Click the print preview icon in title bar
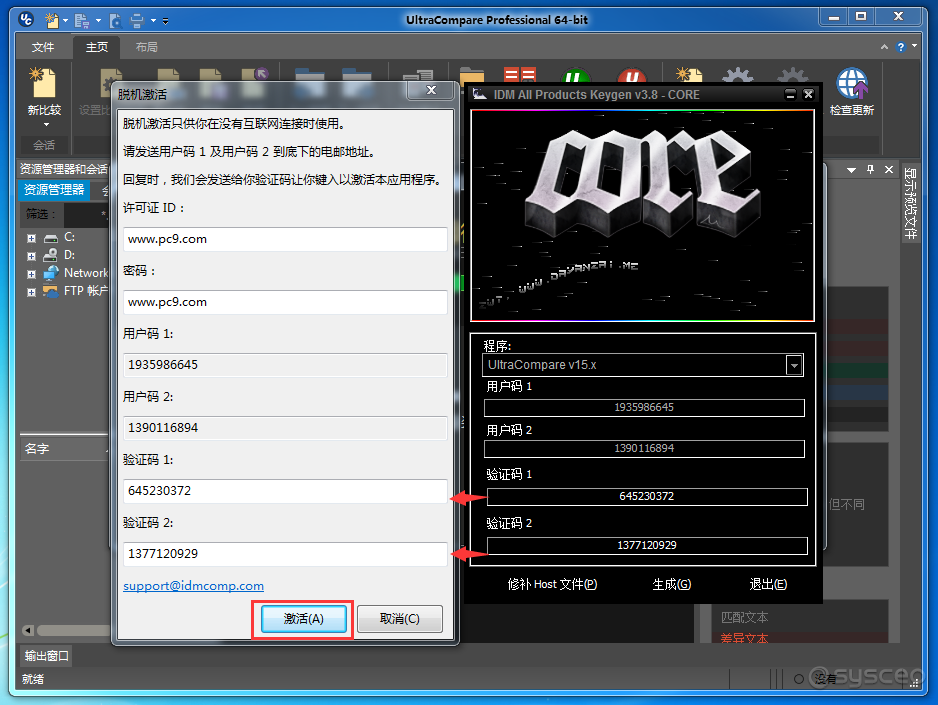This screenshot has height=705, width=938. tap(115, 21)
